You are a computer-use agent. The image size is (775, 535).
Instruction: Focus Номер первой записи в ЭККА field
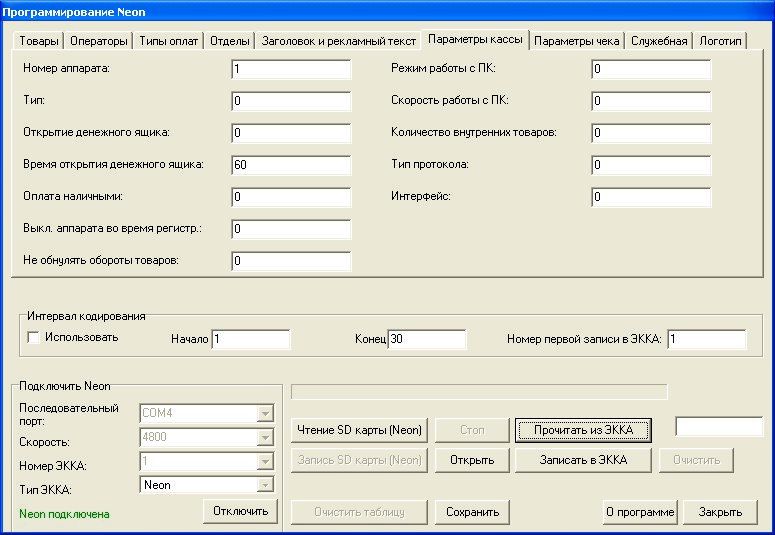[707, 339]
